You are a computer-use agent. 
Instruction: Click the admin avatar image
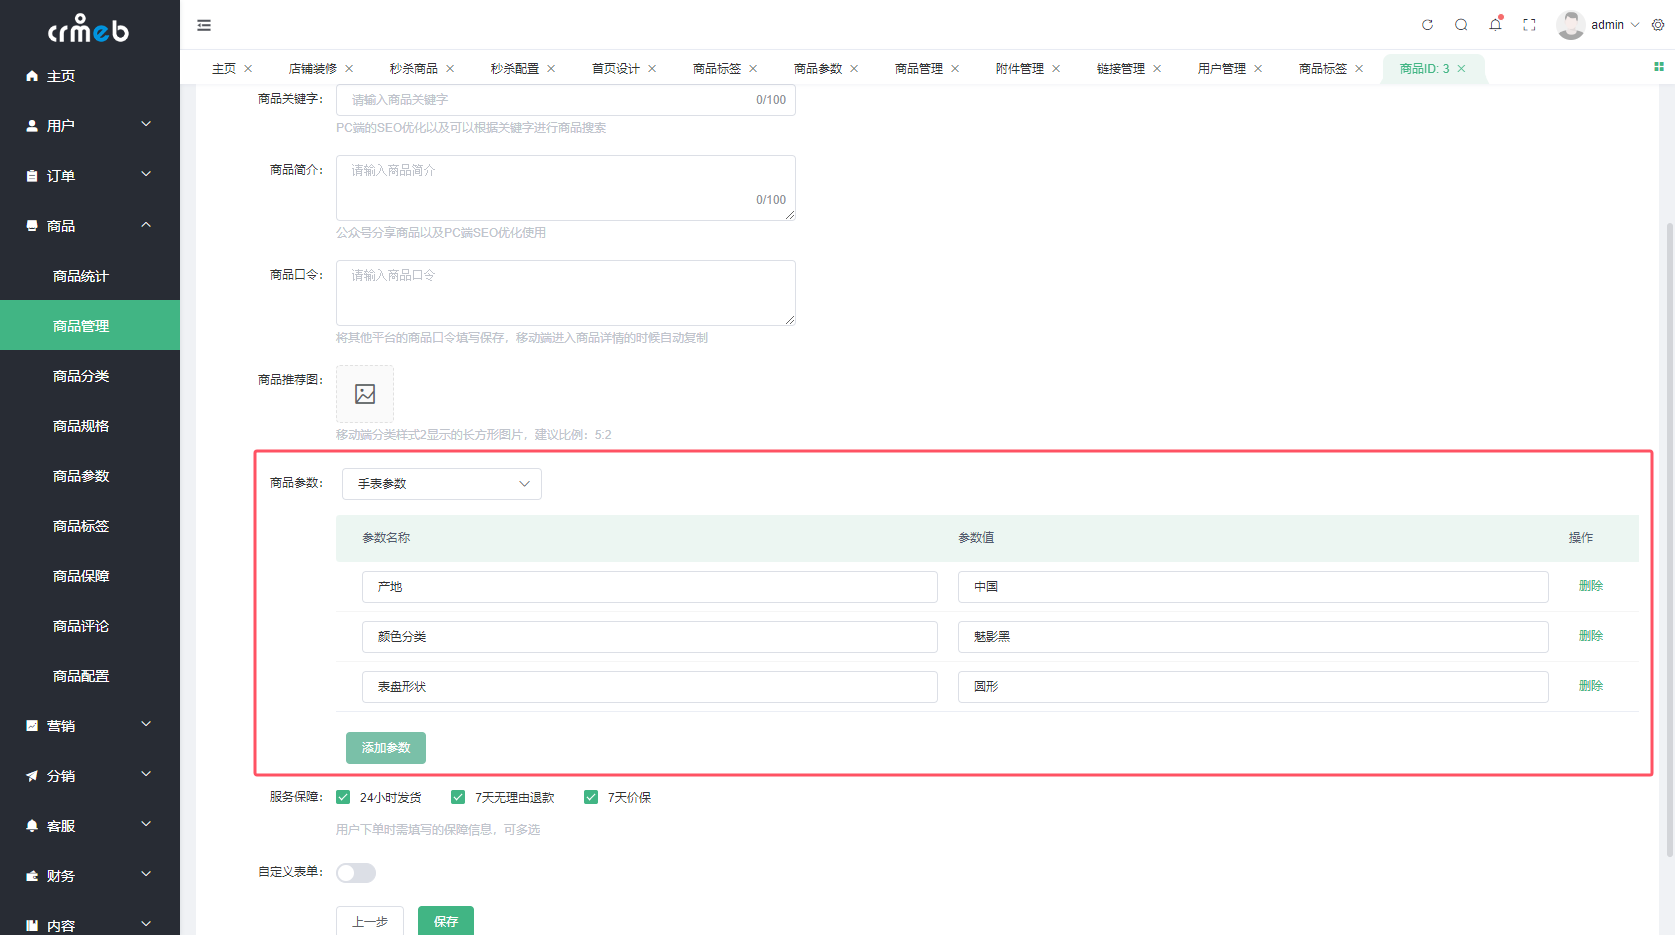click(1570, 25)
